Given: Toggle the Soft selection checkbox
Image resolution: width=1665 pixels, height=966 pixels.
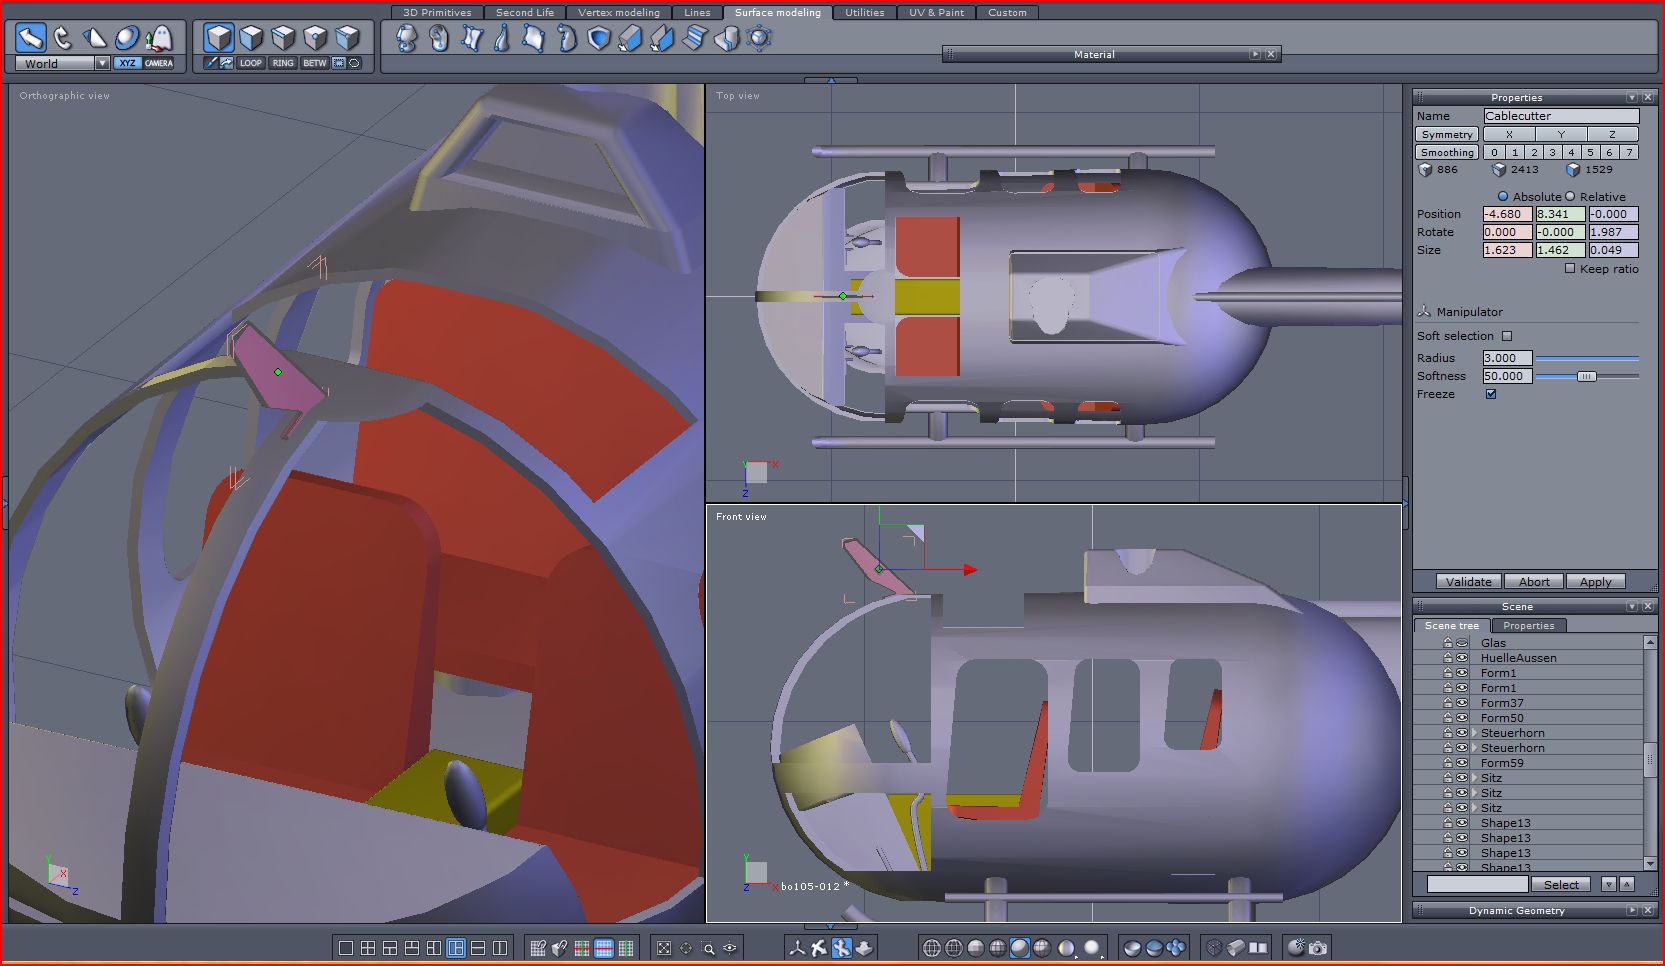Looking at the screenshot, I should point(1507,336).
